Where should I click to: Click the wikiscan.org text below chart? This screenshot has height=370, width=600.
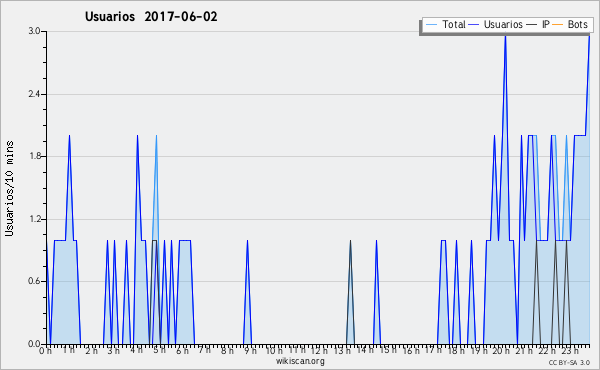[x=300, y=361]
